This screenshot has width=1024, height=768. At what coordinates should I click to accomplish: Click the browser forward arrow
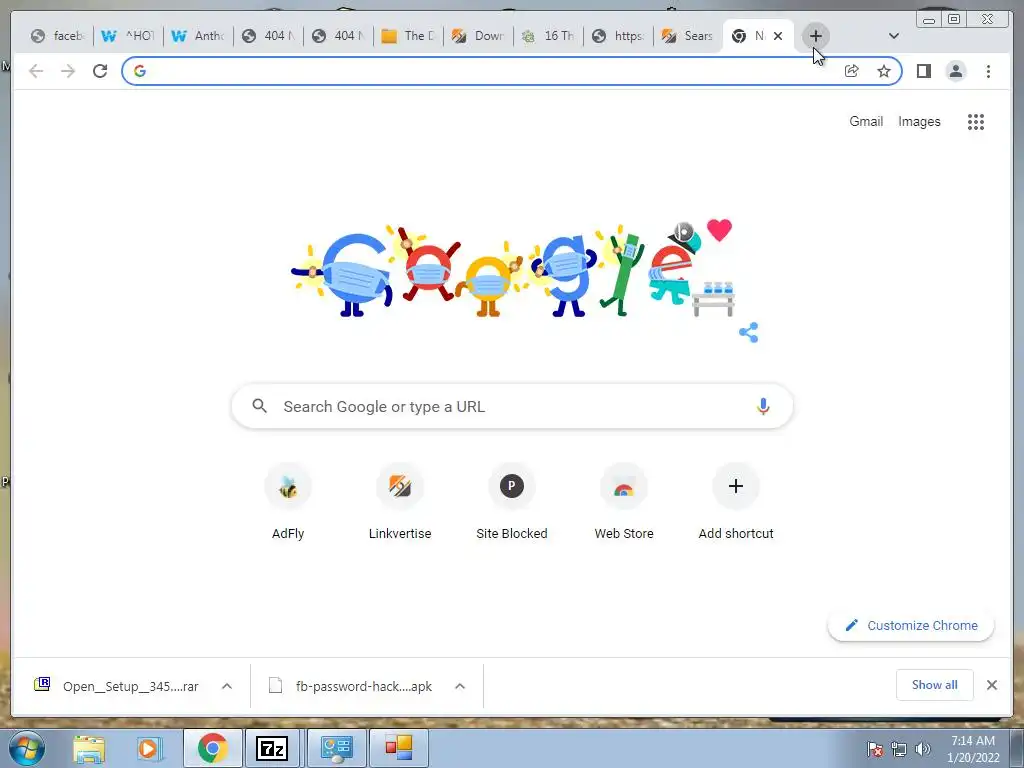click(x=68, y=71)
